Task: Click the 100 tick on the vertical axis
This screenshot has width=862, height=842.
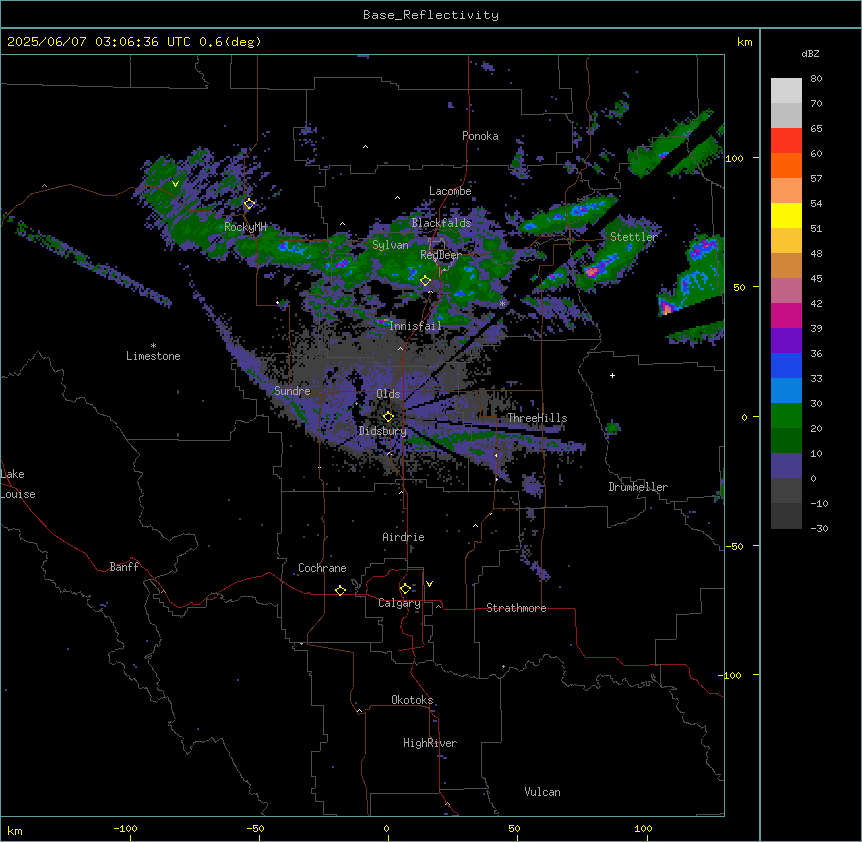Action: [734, 158]
